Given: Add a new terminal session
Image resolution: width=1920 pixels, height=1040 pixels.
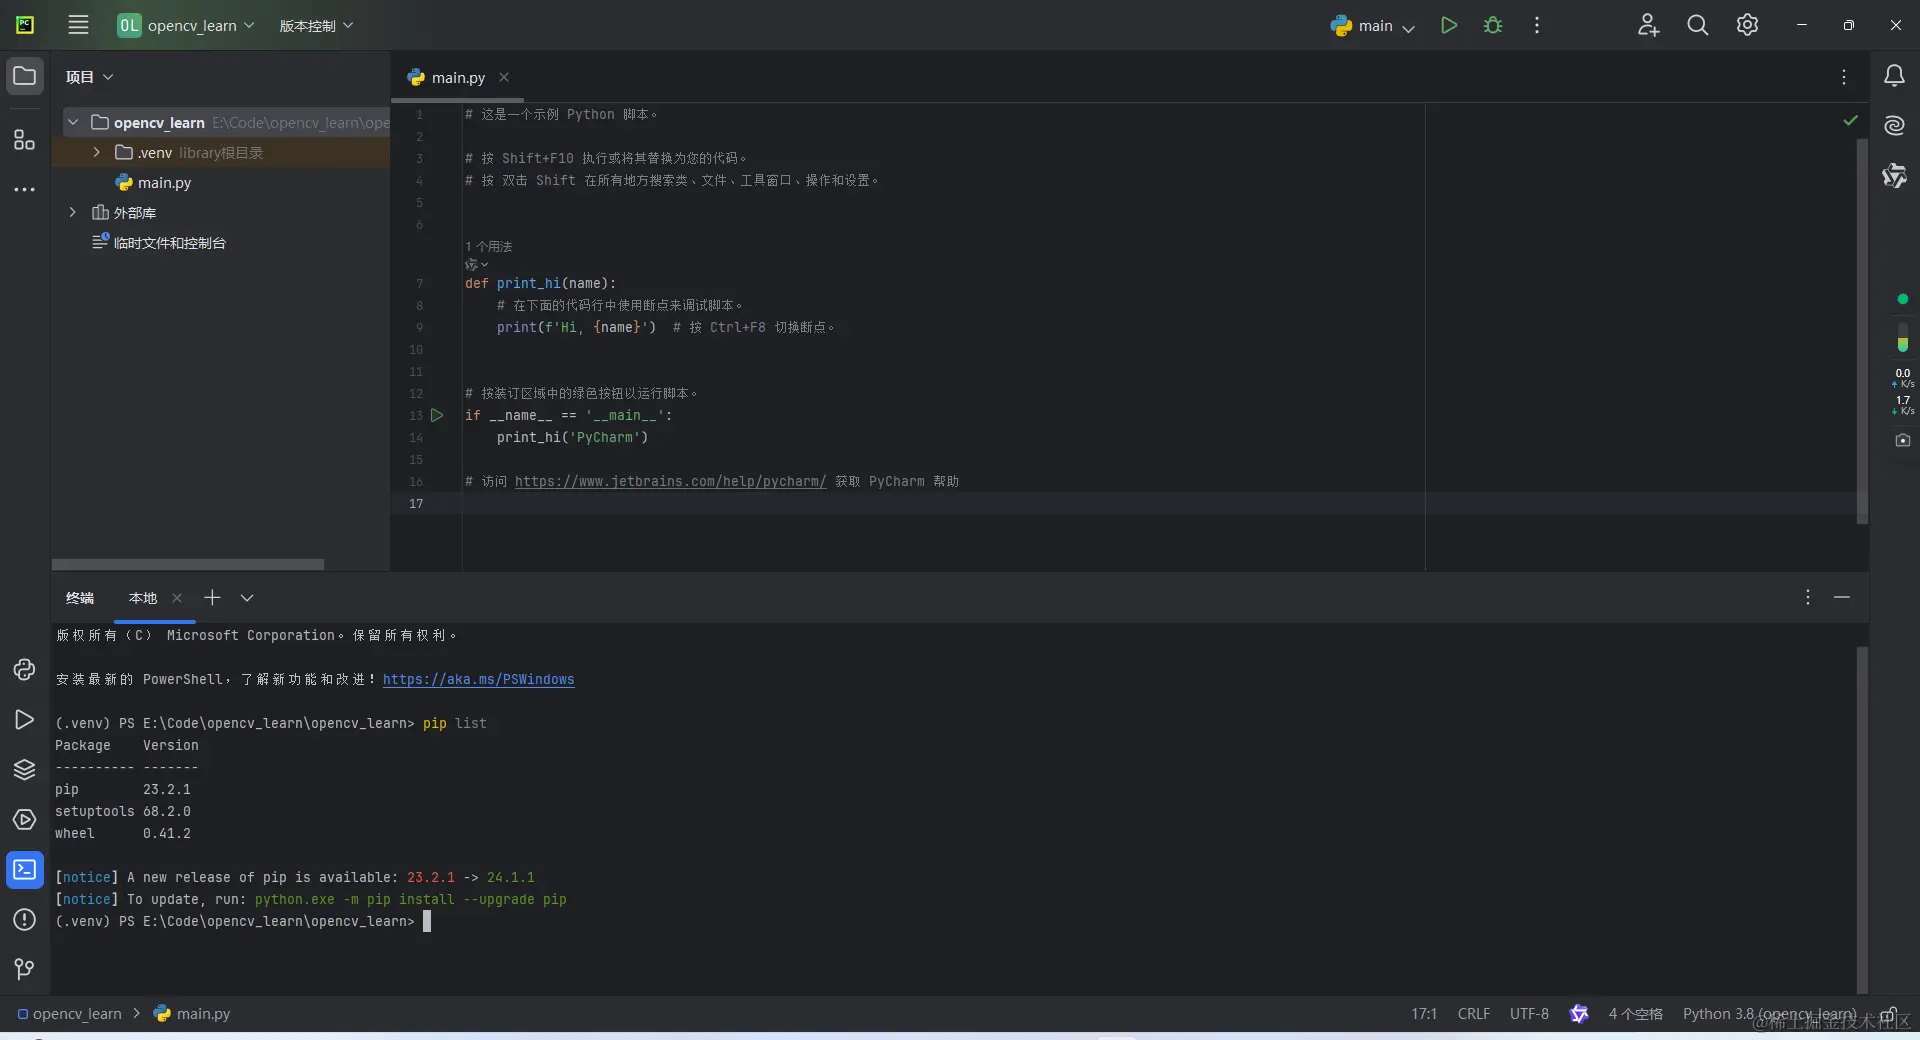Looking at the screenshot, I should (212, 597).
